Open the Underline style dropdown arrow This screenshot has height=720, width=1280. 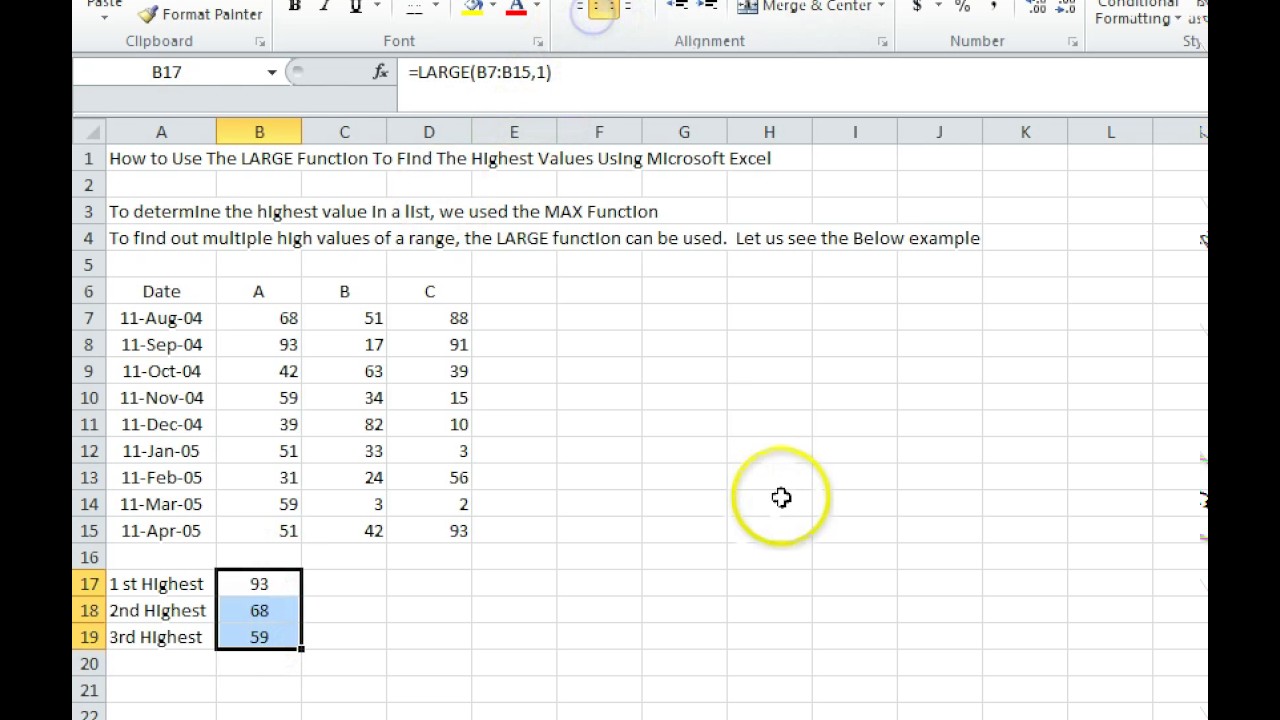click(x=375, y=7)
